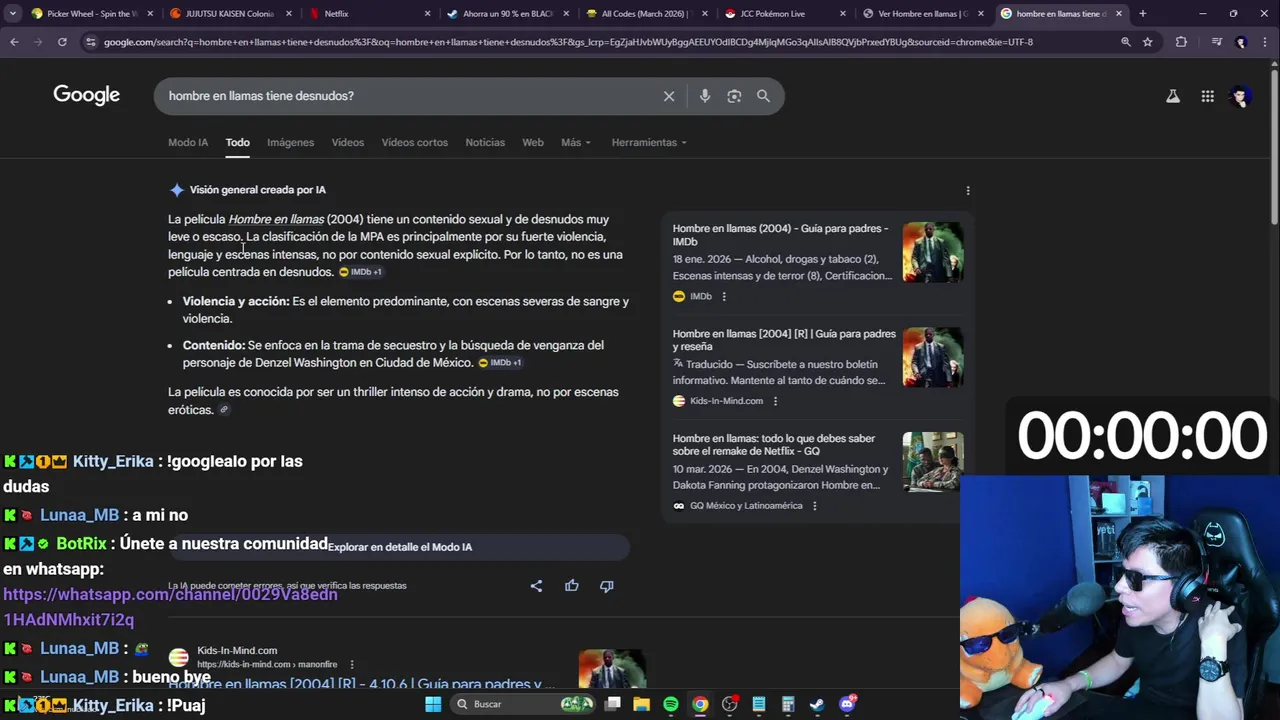1280x720 pixels.
Task: Clear the Google search box with the X
Action: pos(669,96)
